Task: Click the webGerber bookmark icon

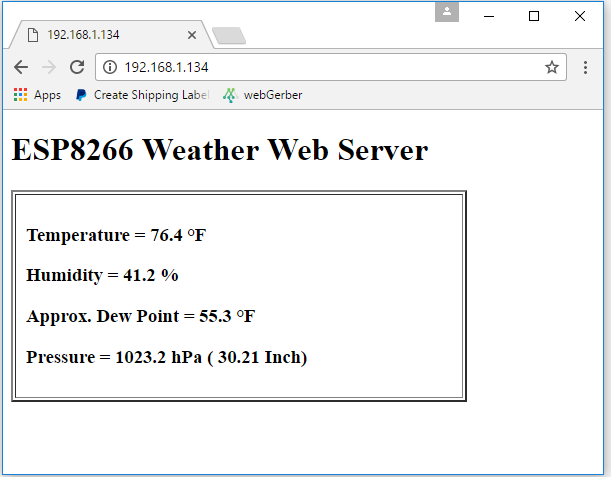Action: [230, 95]
